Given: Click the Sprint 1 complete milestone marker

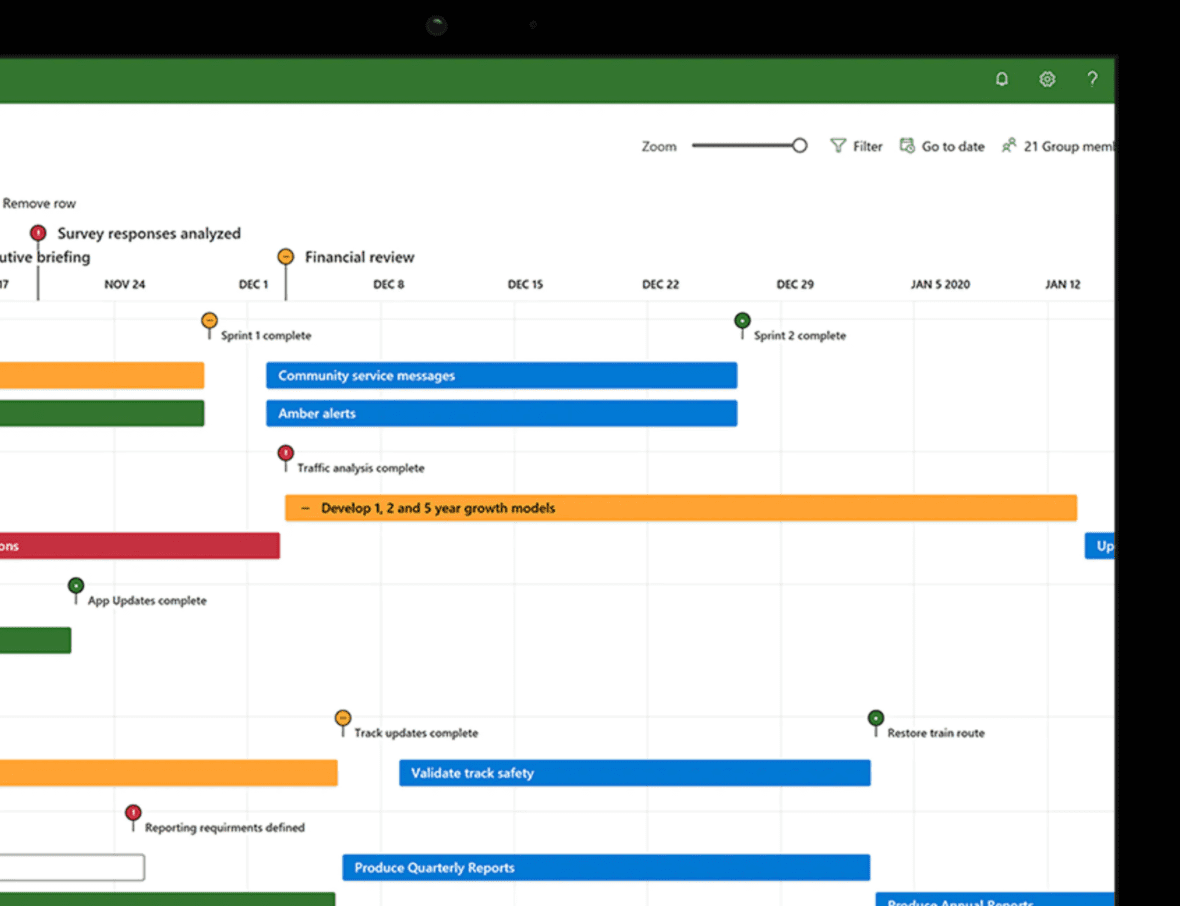Looking at the screenshot, I should click(209, 322).
